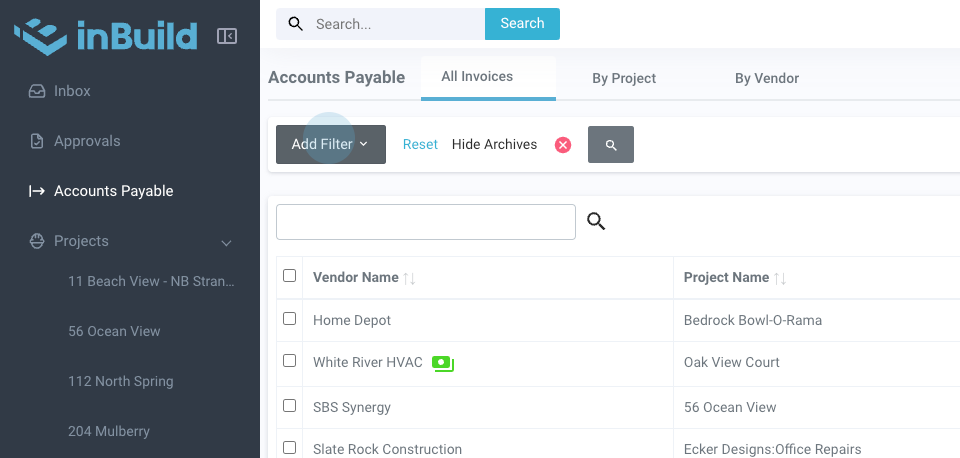Click the magnifier beside the table search box
This screenshot has width=960, height=458.
pyautogui.click(x=596, y=222)
